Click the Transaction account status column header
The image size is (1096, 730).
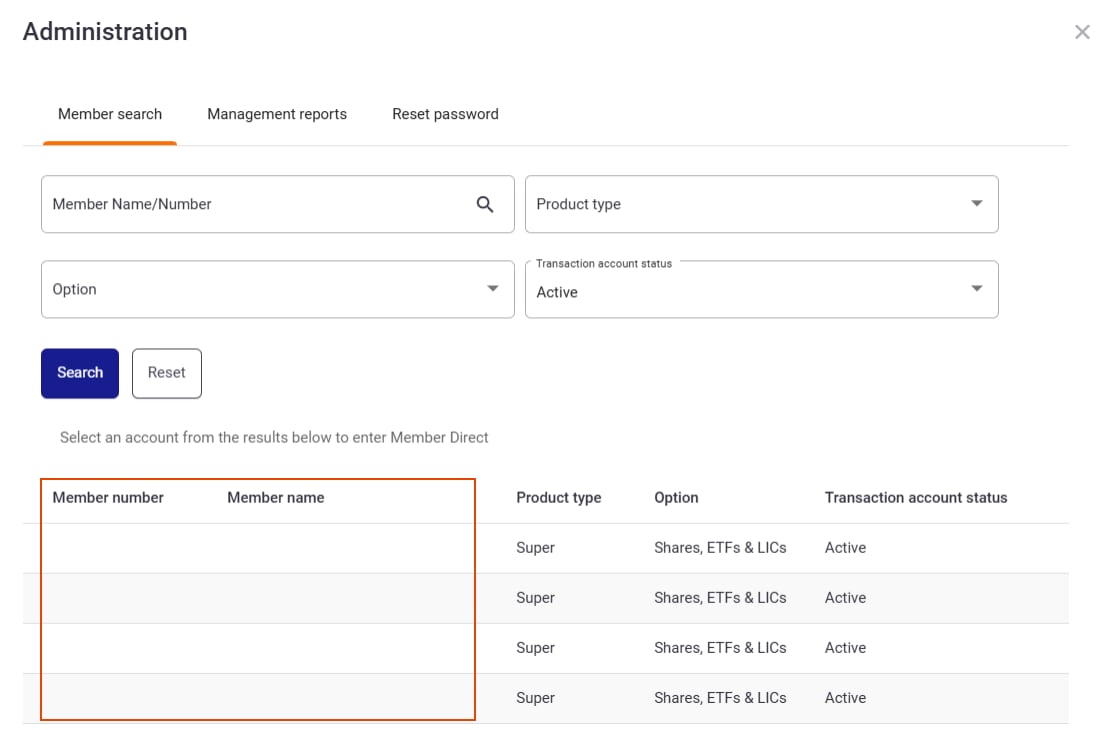[x=915, y=497]
